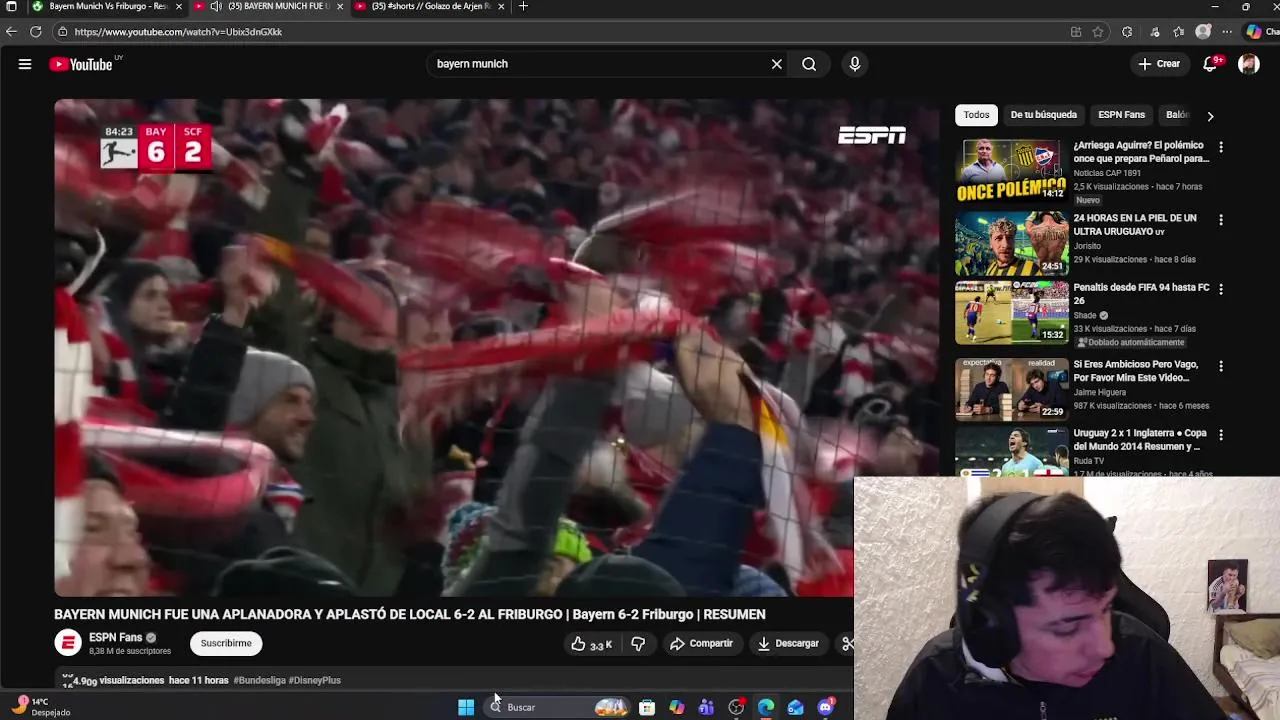Screen dimensions: 1280x720
Task: Open the weather widget showing 14°C
Action: point(42,707)
